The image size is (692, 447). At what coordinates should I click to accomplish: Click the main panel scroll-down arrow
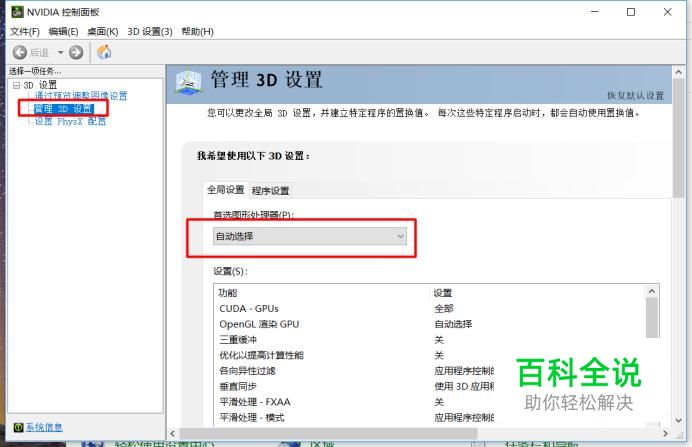(679, 420)
